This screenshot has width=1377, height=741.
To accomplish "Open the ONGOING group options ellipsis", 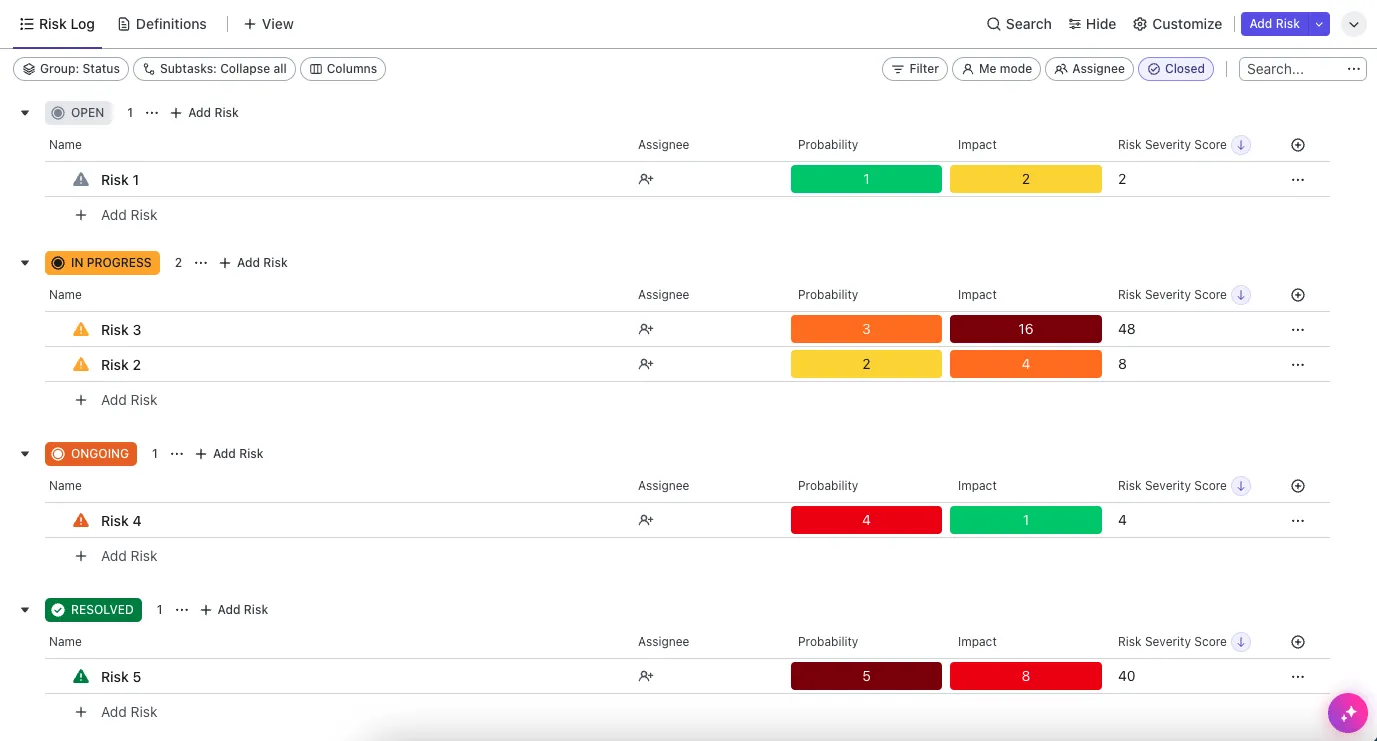I will 177,454.
